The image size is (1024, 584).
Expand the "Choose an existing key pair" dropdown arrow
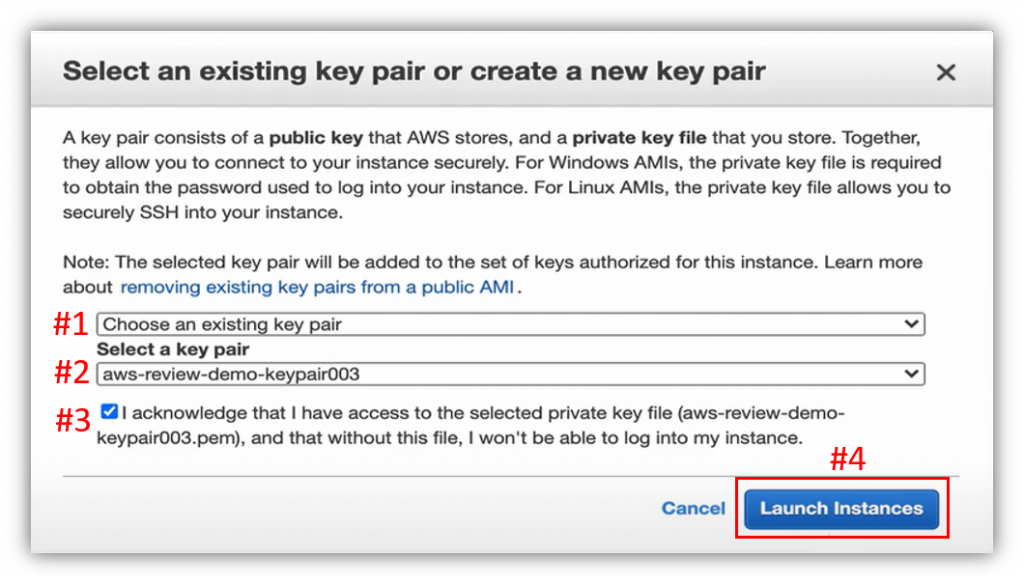(910, 324)
